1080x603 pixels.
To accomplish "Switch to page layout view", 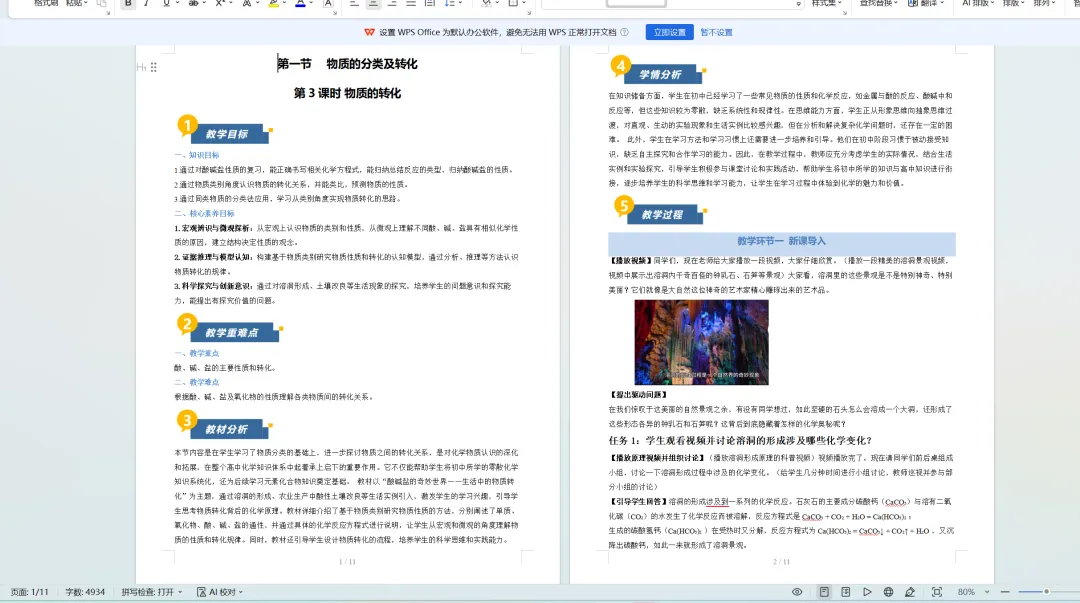I will pos(824,592).
